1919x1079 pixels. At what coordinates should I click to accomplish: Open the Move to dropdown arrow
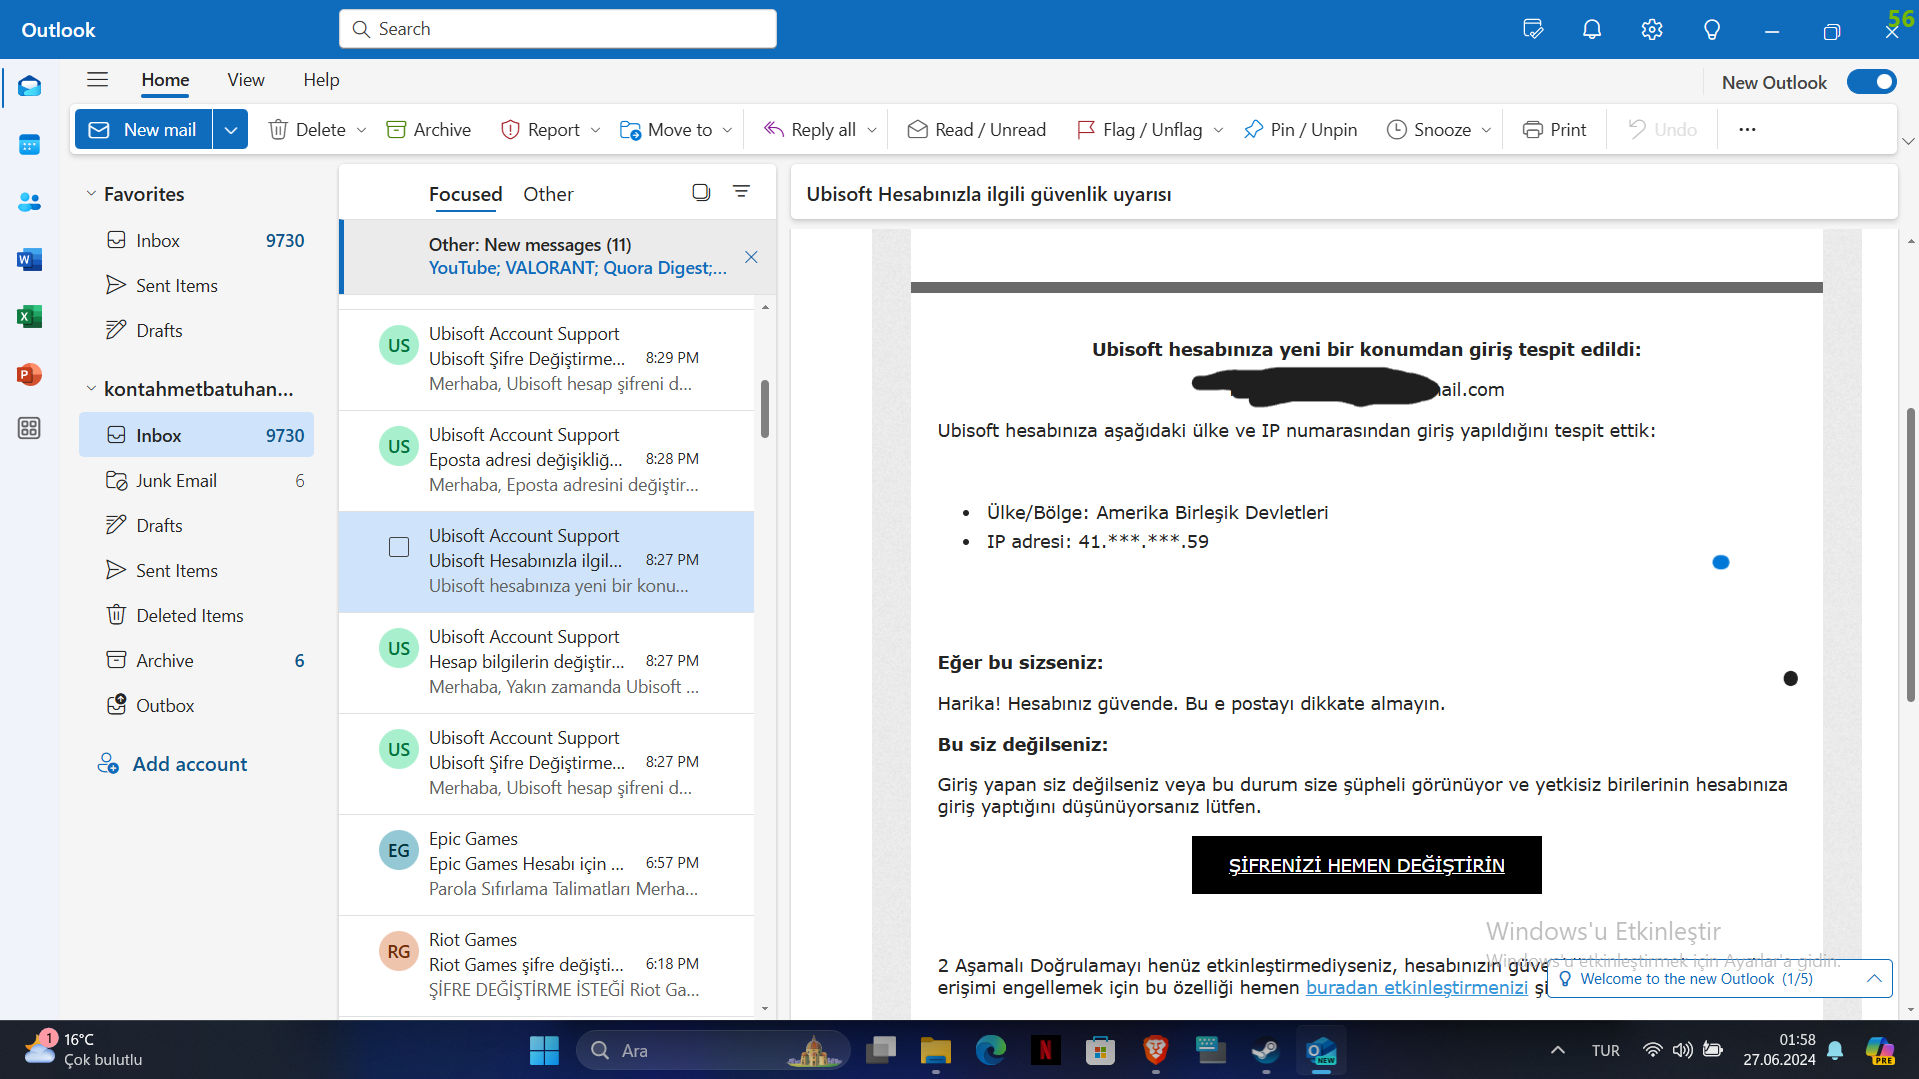727,130
